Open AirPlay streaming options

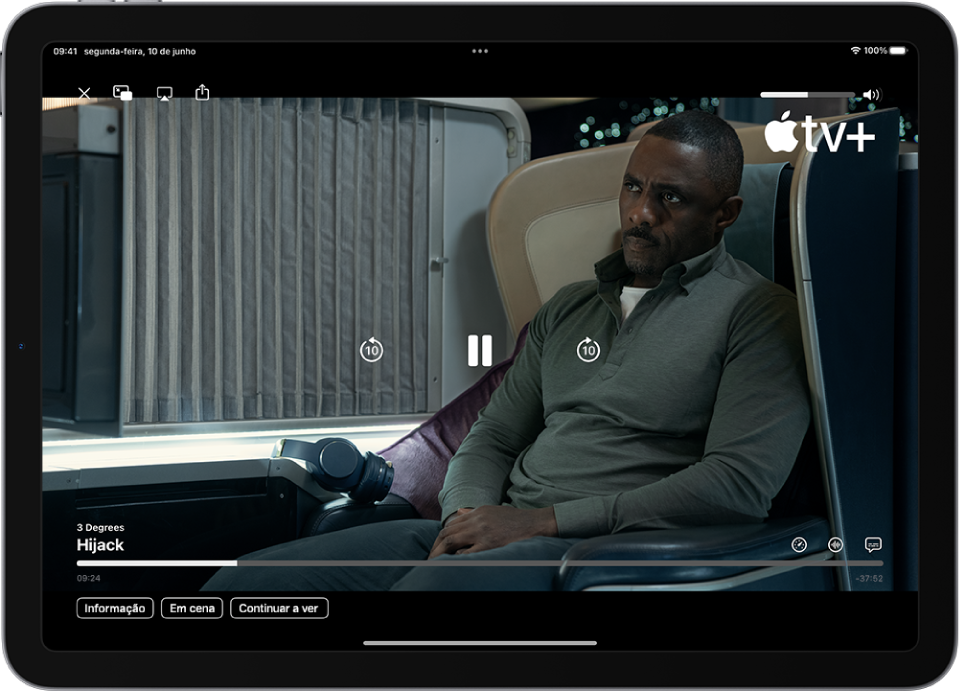(164, 94)
